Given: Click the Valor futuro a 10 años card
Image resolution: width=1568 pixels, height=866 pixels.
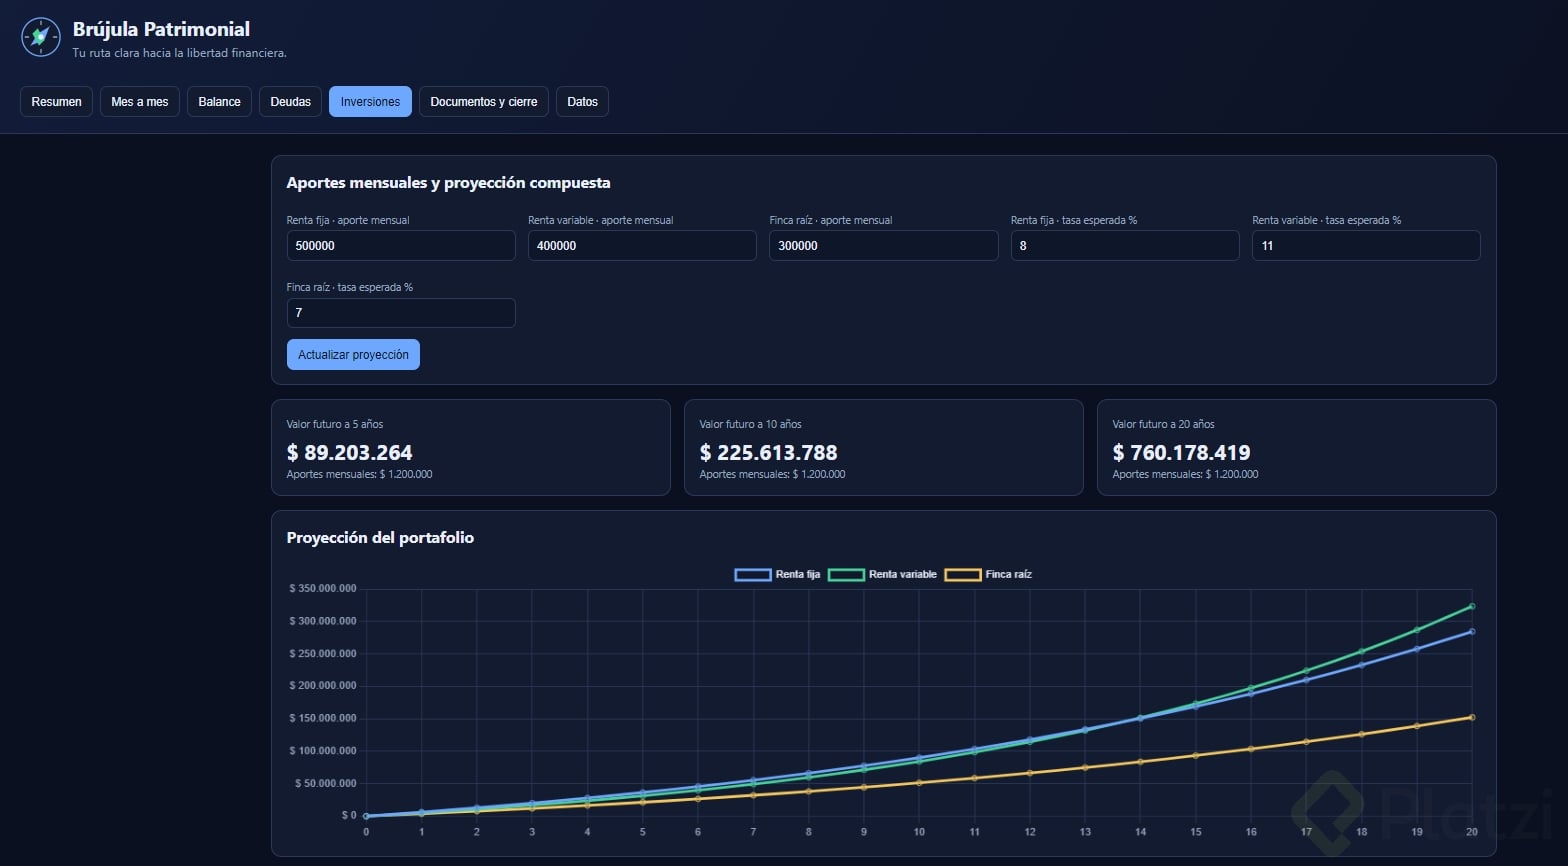Looking at the screenshot, I should coord(884,448).
